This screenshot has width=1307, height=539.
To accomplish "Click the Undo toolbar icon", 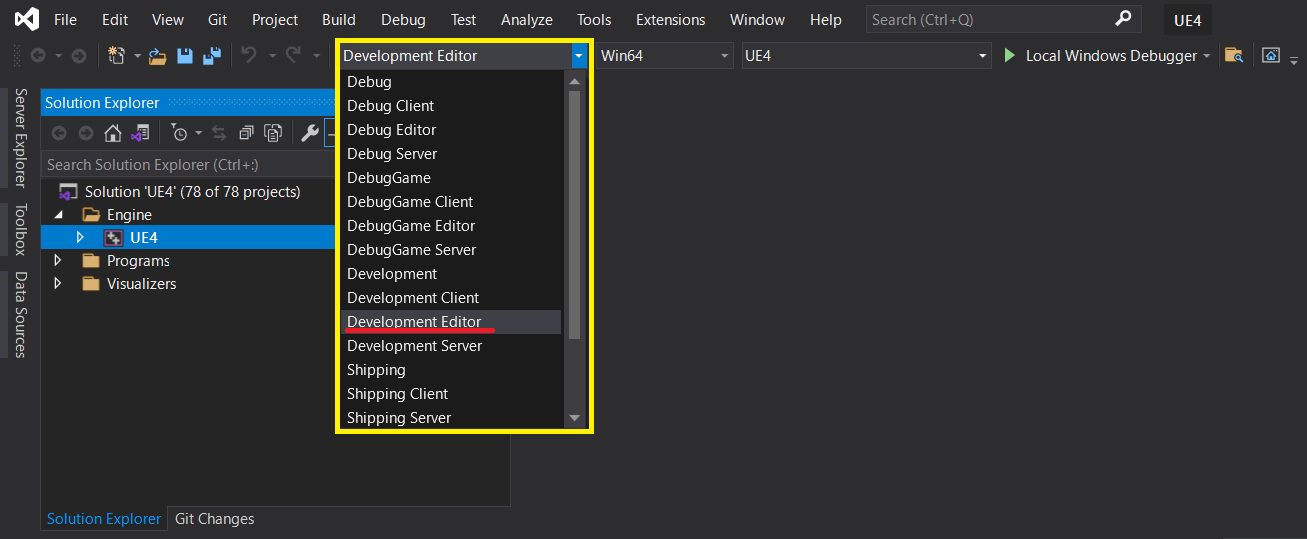I will tap(249, 56).
